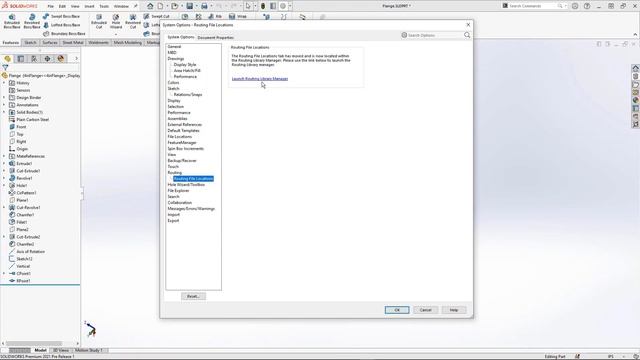Viewport: 640px width, 360px height.
Task: Click the SOLIDWORKS Resources home icon in the task pane
Action: coord(636,68)
